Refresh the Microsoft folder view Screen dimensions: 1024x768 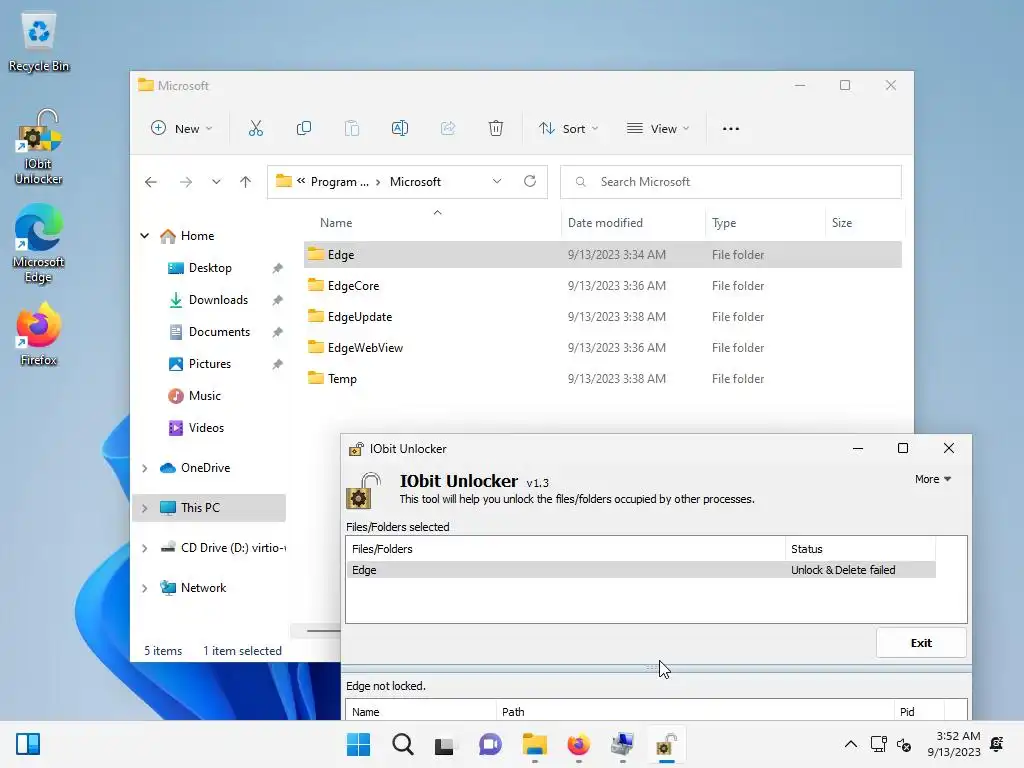click(x=530, y=182)
